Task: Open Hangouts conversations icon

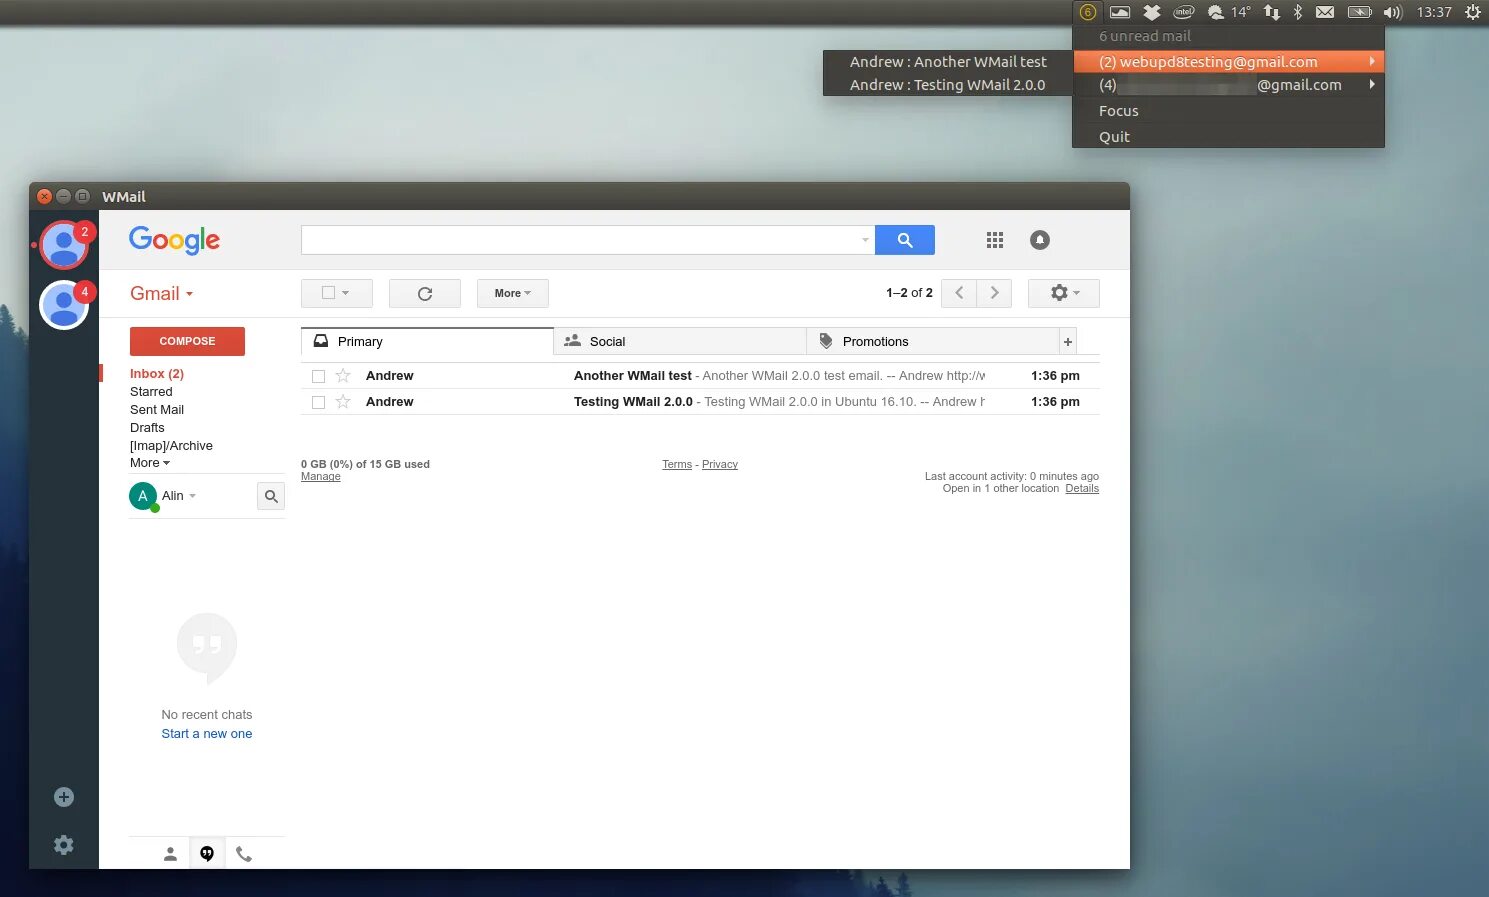Action: point(207,854)
